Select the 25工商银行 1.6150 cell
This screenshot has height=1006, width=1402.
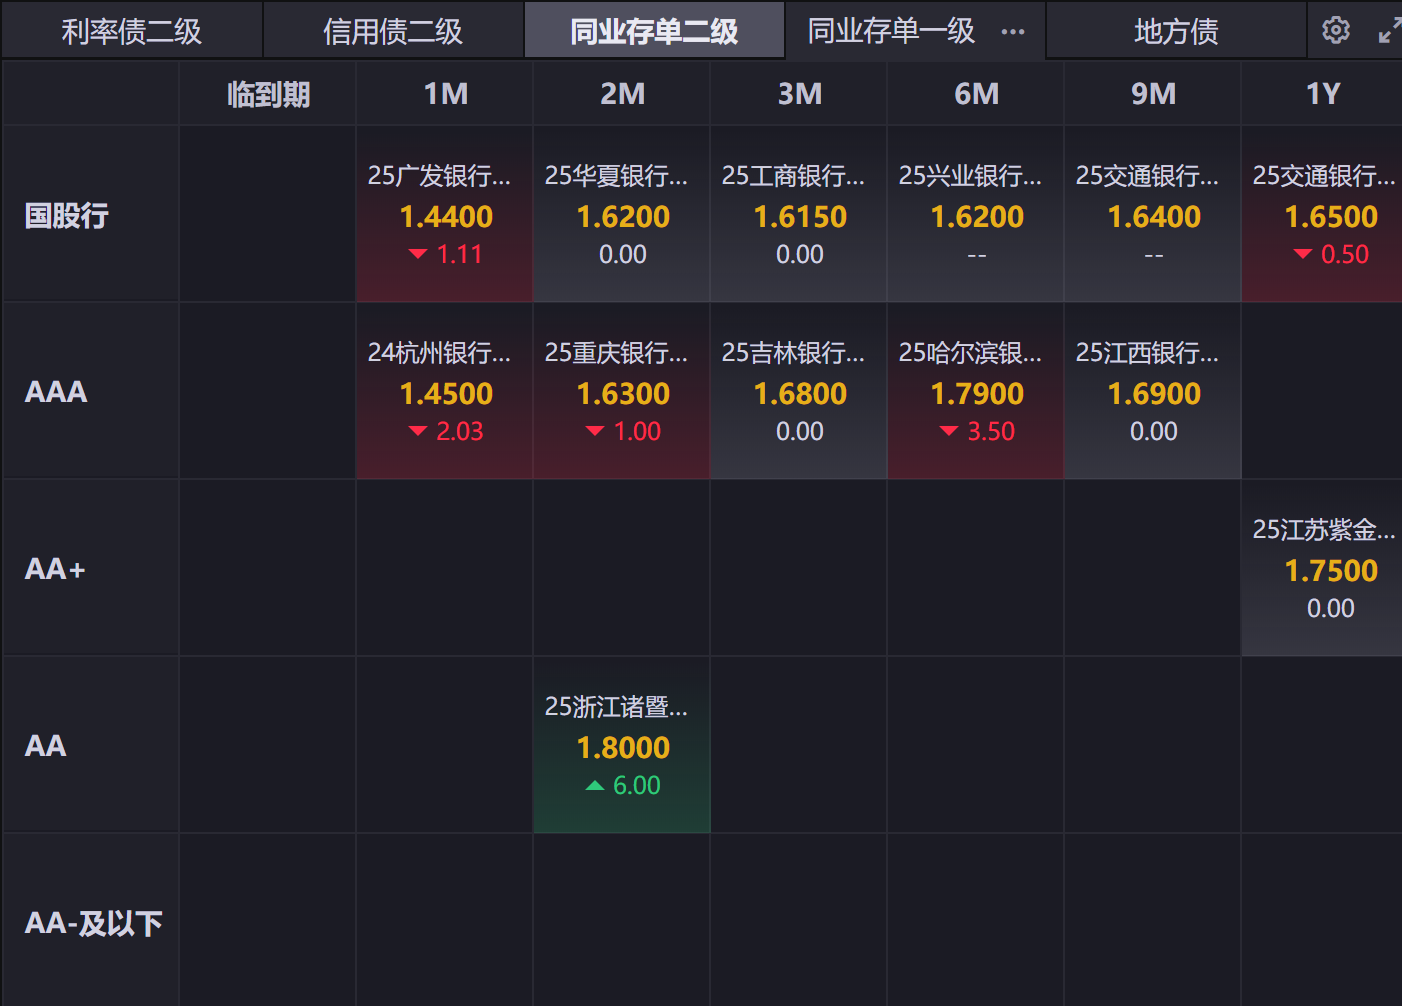tap(799, 215)
